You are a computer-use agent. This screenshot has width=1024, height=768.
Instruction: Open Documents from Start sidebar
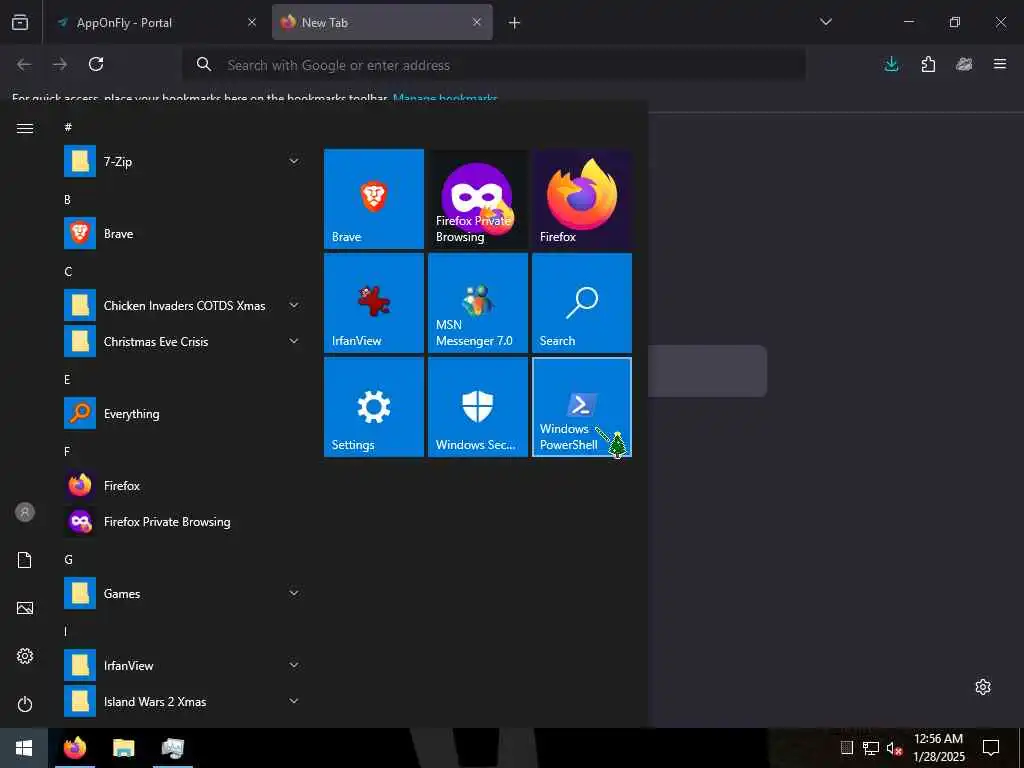(25, 560)
